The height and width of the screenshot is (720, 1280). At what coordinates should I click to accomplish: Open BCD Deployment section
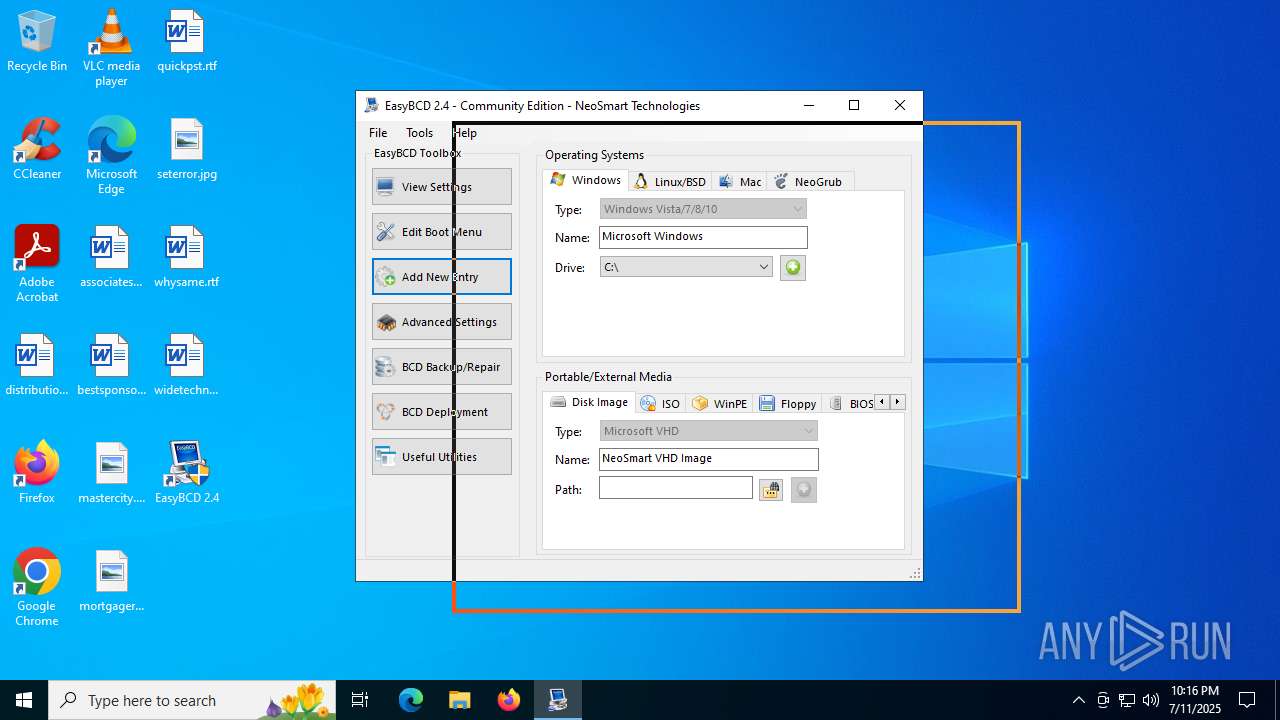pos(441,412)
